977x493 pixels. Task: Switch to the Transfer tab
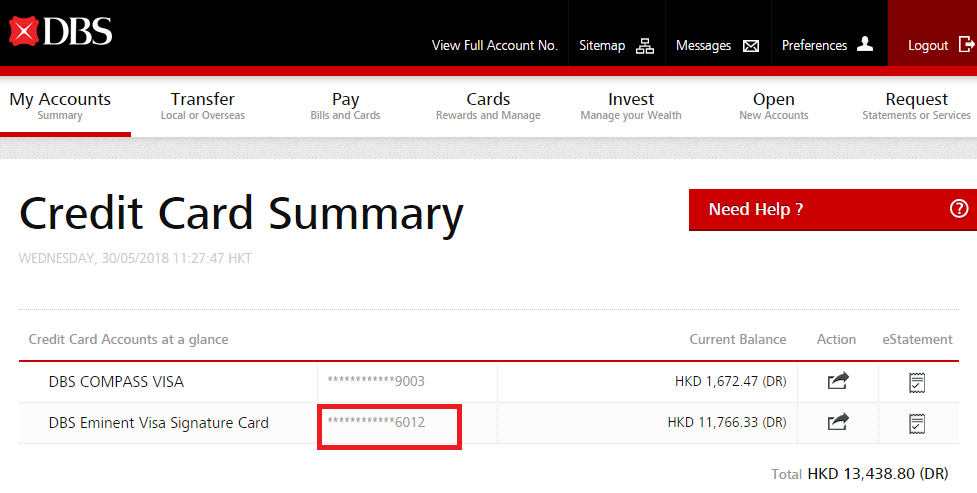pyautogui.click(x=202, y=105)
